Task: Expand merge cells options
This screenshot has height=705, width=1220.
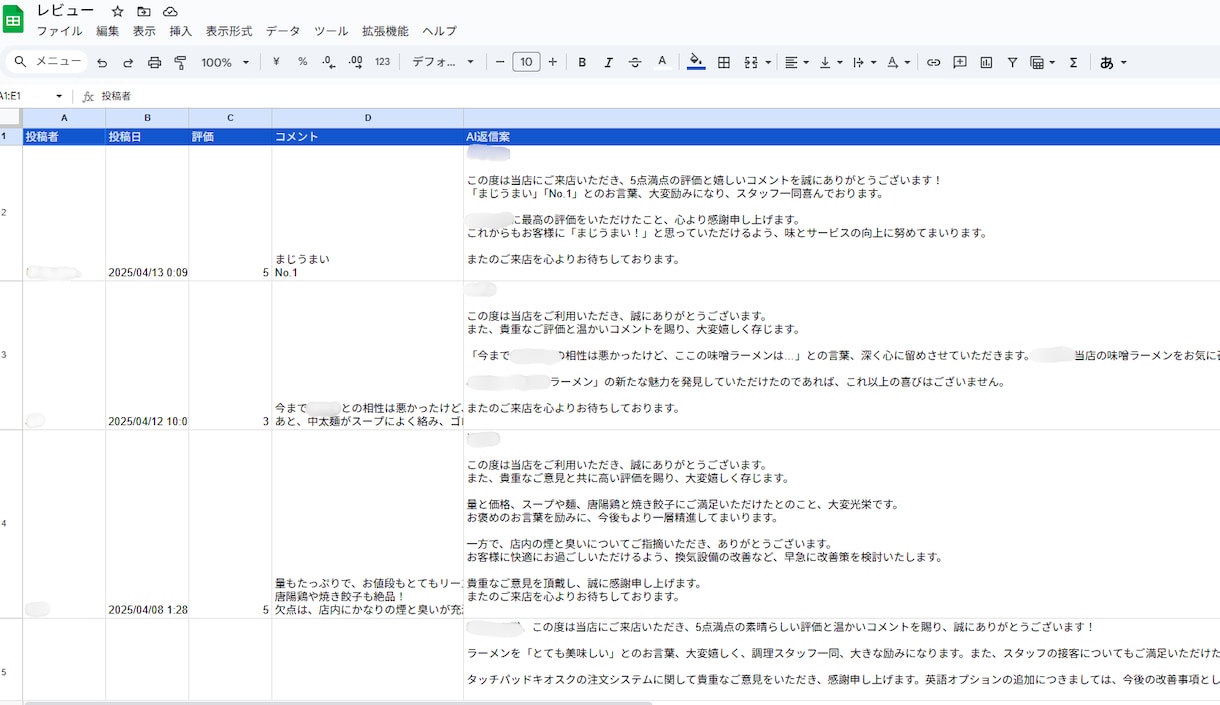Action: tap(768, 62)
